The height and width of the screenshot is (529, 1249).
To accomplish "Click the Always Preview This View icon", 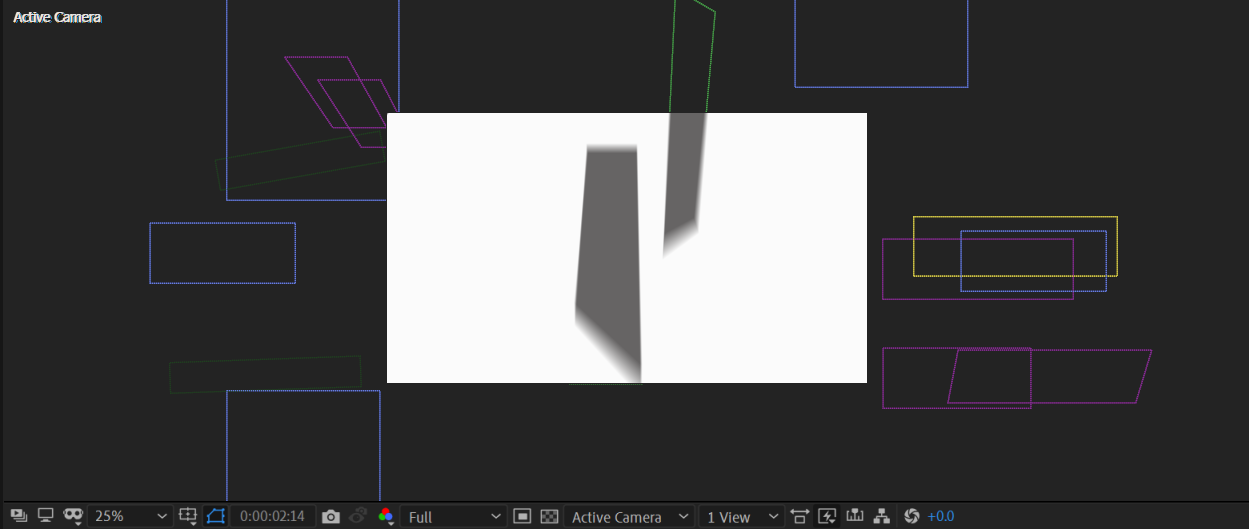I will [18, 516].
